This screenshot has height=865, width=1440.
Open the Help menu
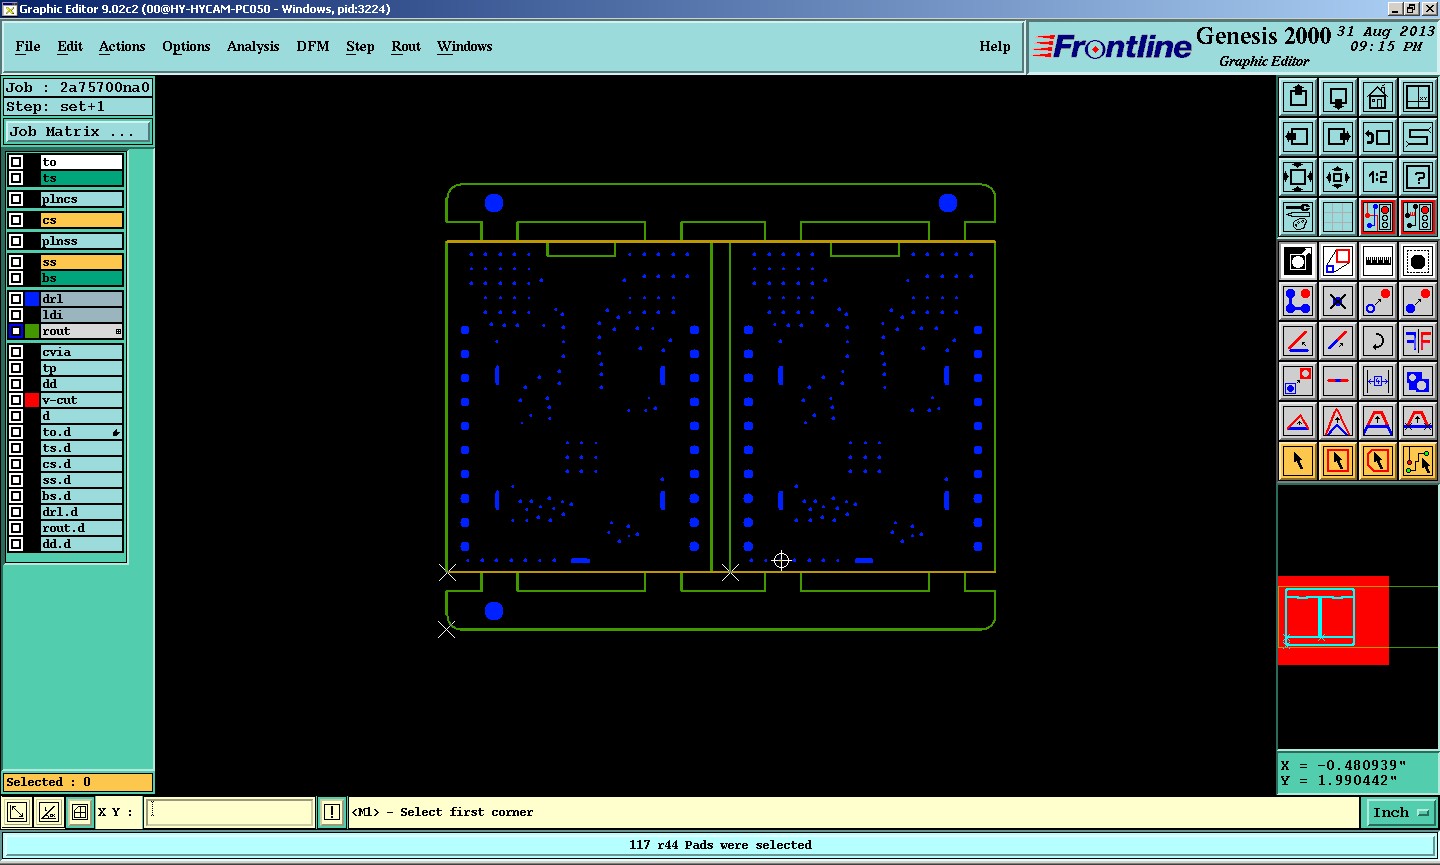(x=995, y=46)
